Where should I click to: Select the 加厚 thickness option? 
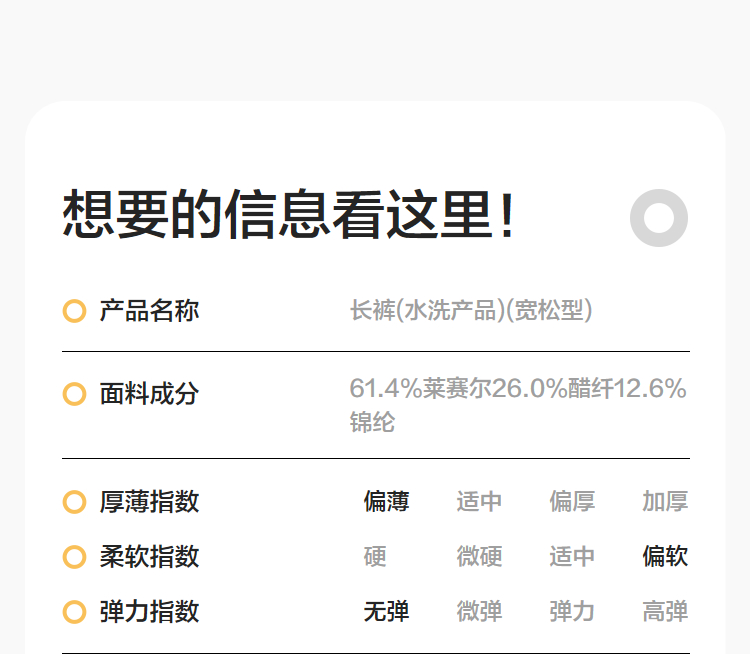pos(665,501)
